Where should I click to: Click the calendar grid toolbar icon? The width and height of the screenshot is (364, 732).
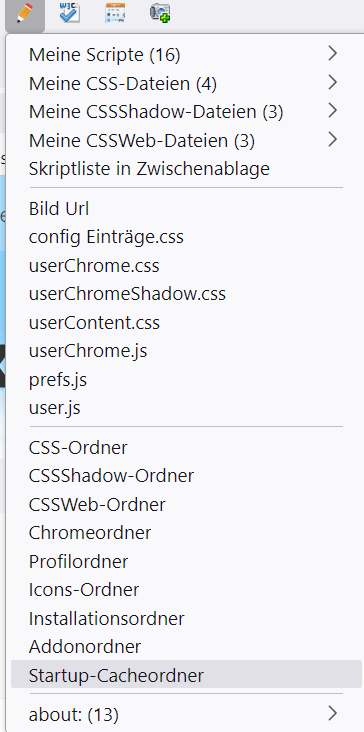point(115,13)
